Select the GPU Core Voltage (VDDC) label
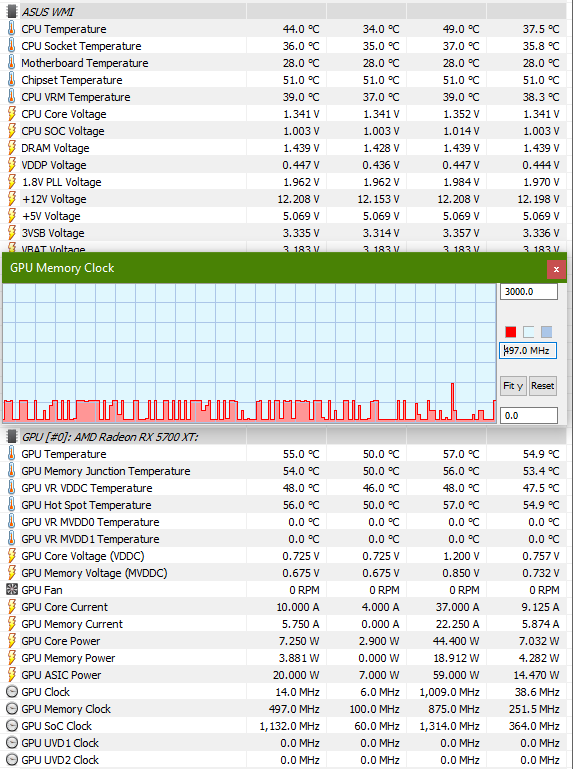Viewport: 573px width, 769px height. tap(83, 556)
